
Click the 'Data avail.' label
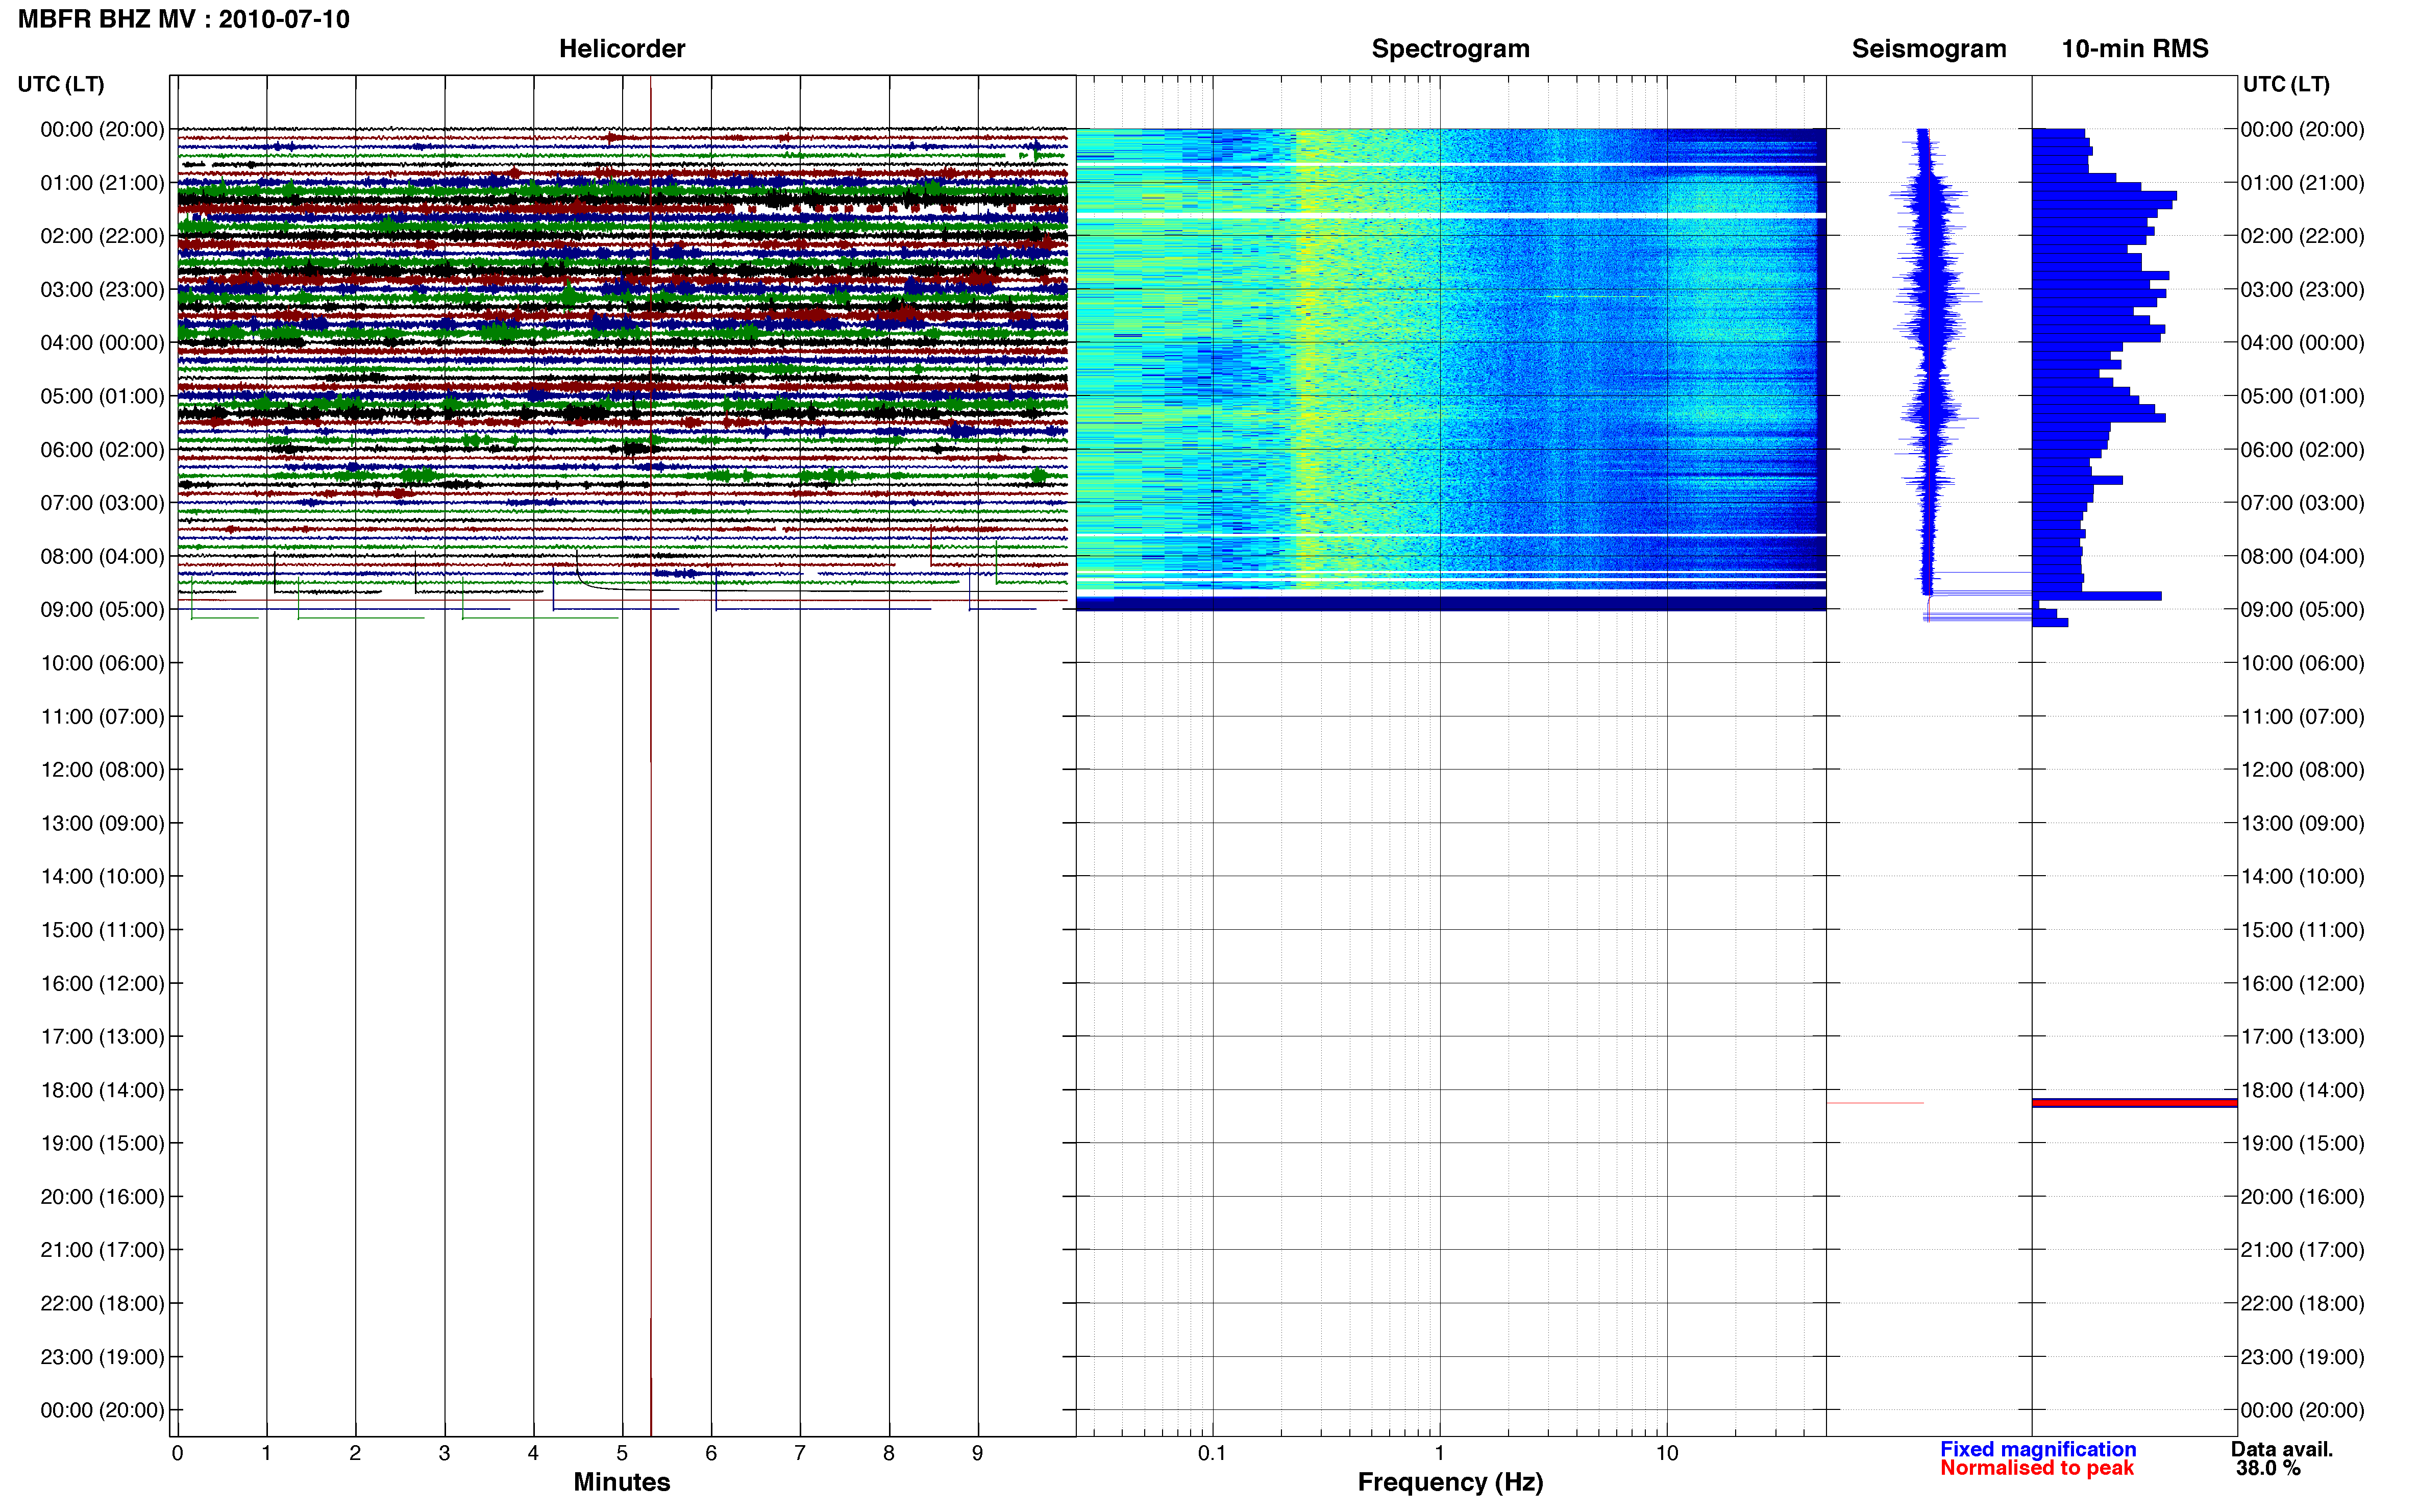tap(2282, 1449)
